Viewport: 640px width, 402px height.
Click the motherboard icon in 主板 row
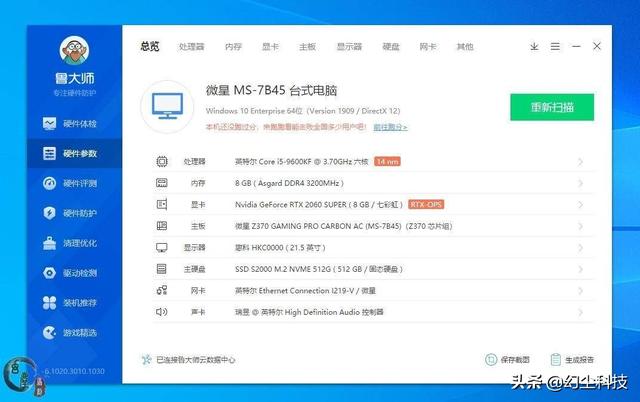(x=162, y=226)
